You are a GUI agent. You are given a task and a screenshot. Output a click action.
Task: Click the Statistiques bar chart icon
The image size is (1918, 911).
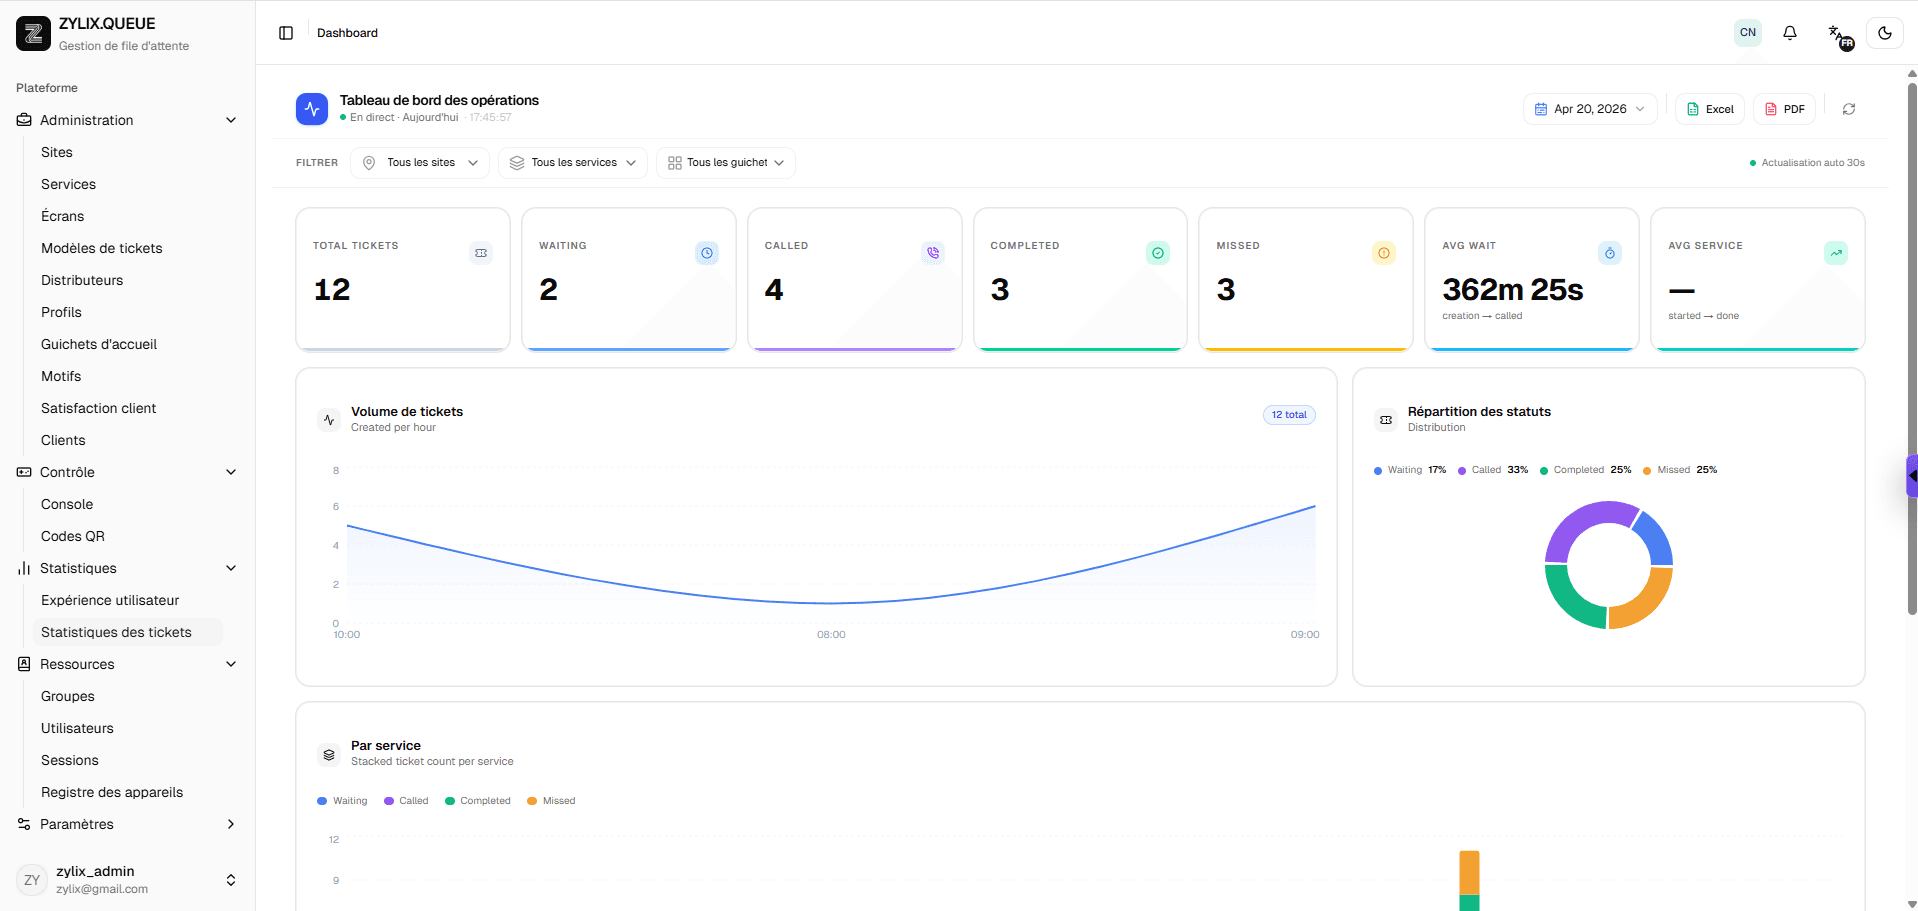(x=24, y=568)
